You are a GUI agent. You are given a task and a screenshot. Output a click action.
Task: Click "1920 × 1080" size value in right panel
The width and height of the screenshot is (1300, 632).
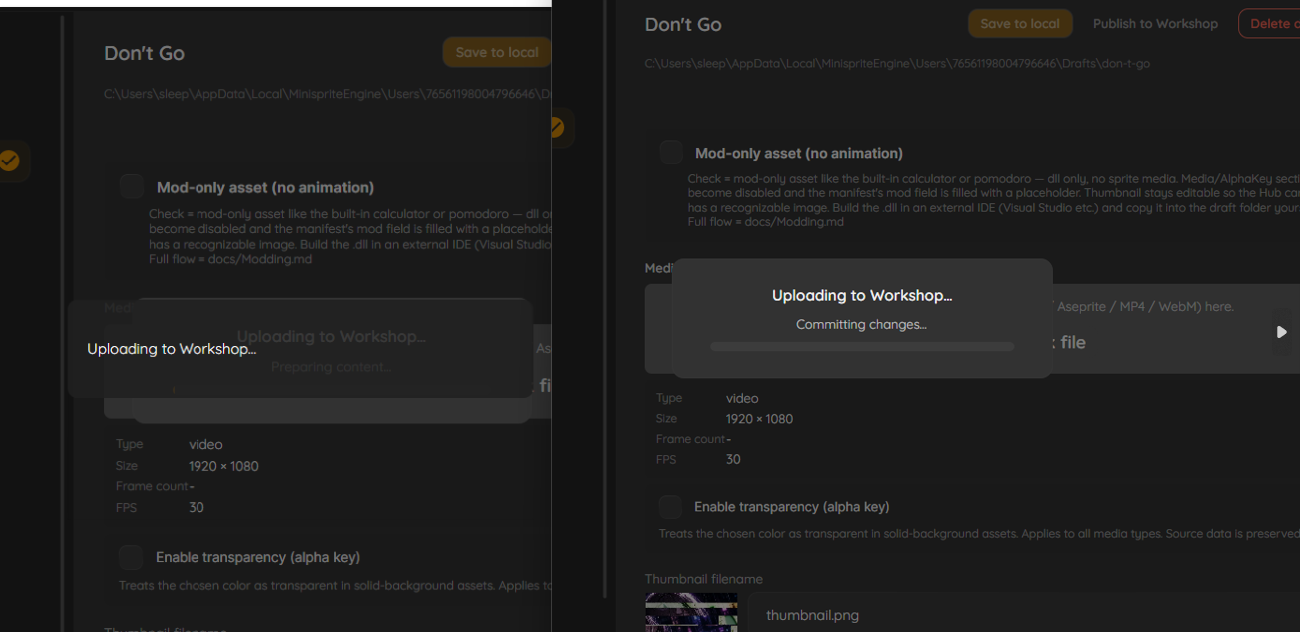[x=759, y=419]
